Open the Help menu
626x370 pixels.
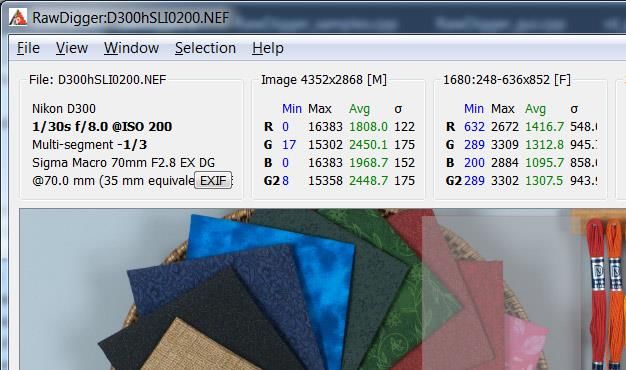click(267, 48)
